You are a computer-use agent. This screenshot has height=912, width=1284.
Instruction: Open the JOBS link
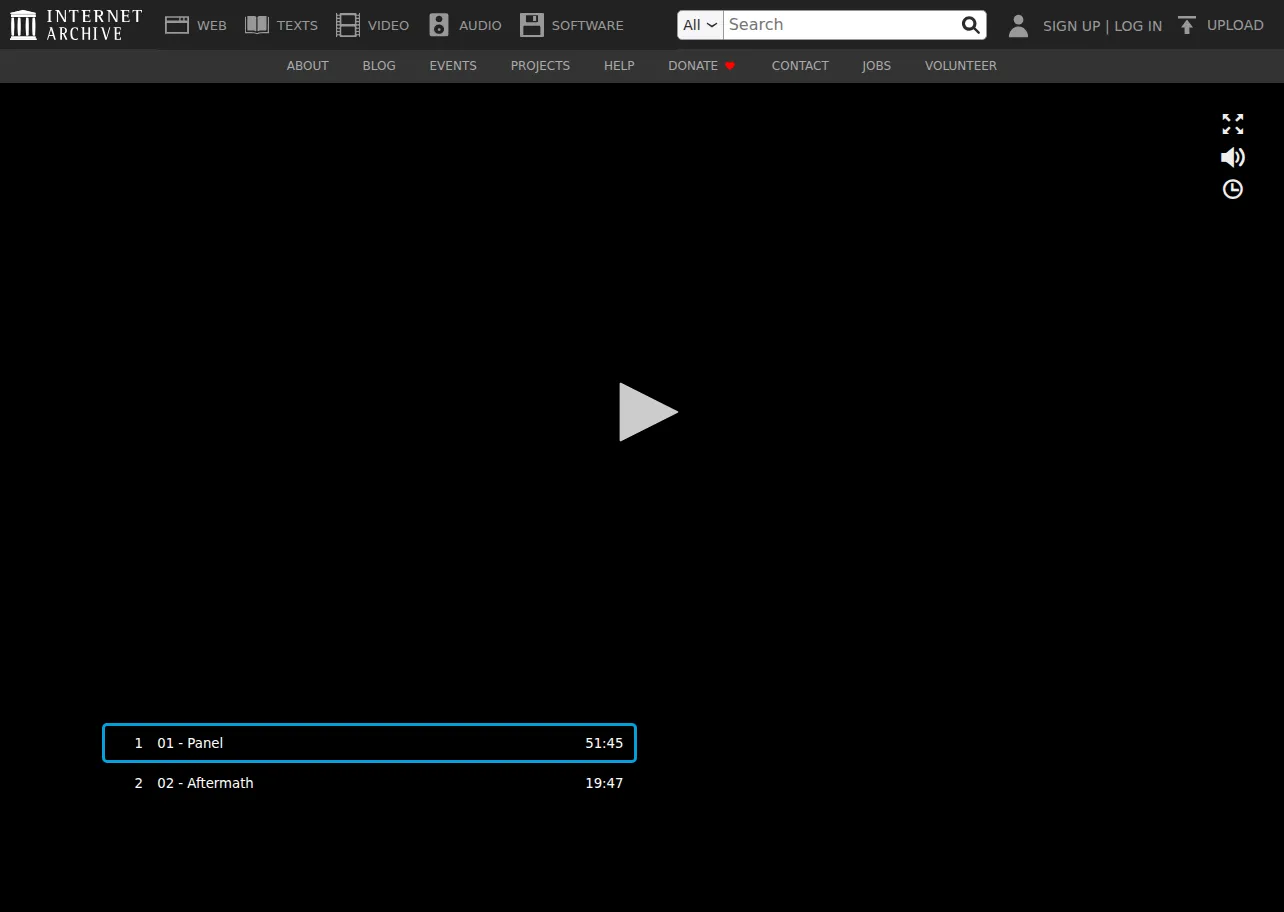876,66
